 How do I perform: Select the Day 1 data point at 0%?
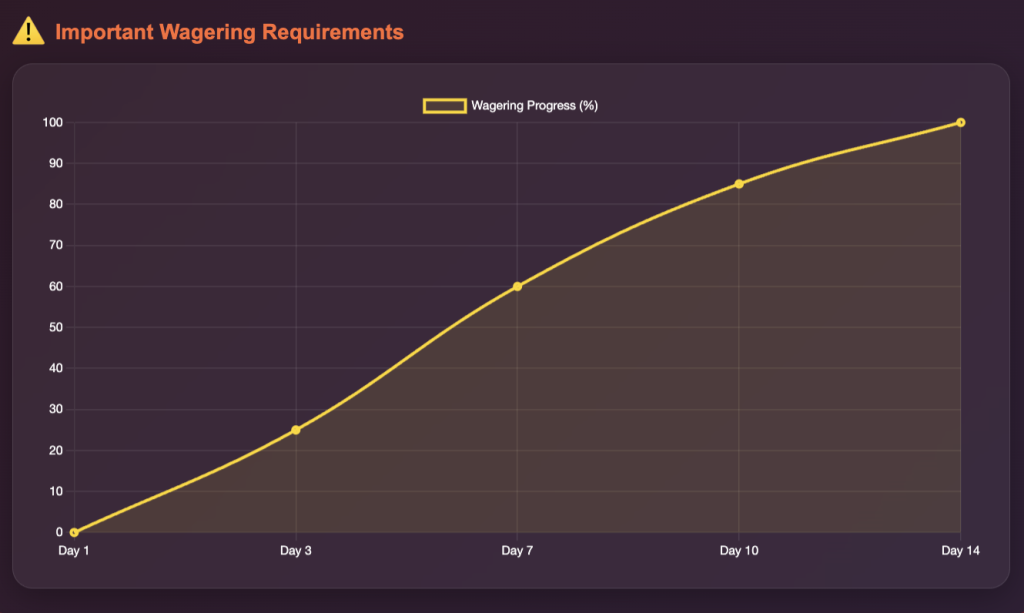[x=74, y=532]
